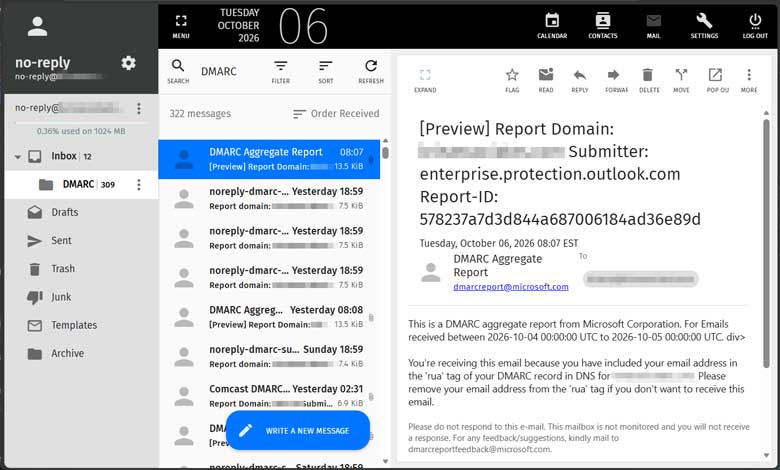Open the Contacts icon
780x470 pixels.
point(602,26)
